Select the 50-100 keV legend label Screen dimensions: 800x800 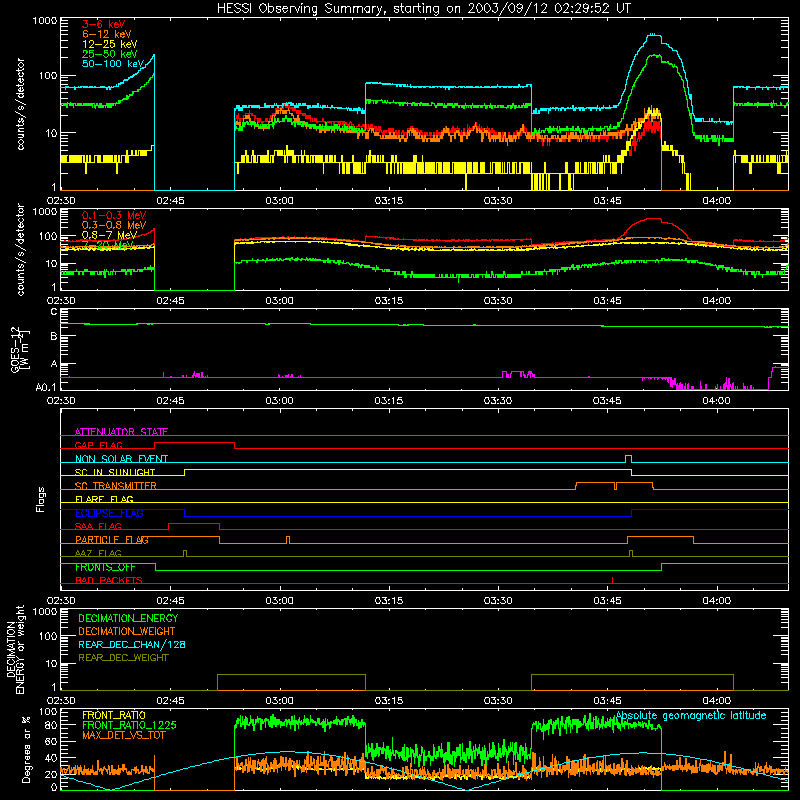pyautogui.click(x=113, y=64)
